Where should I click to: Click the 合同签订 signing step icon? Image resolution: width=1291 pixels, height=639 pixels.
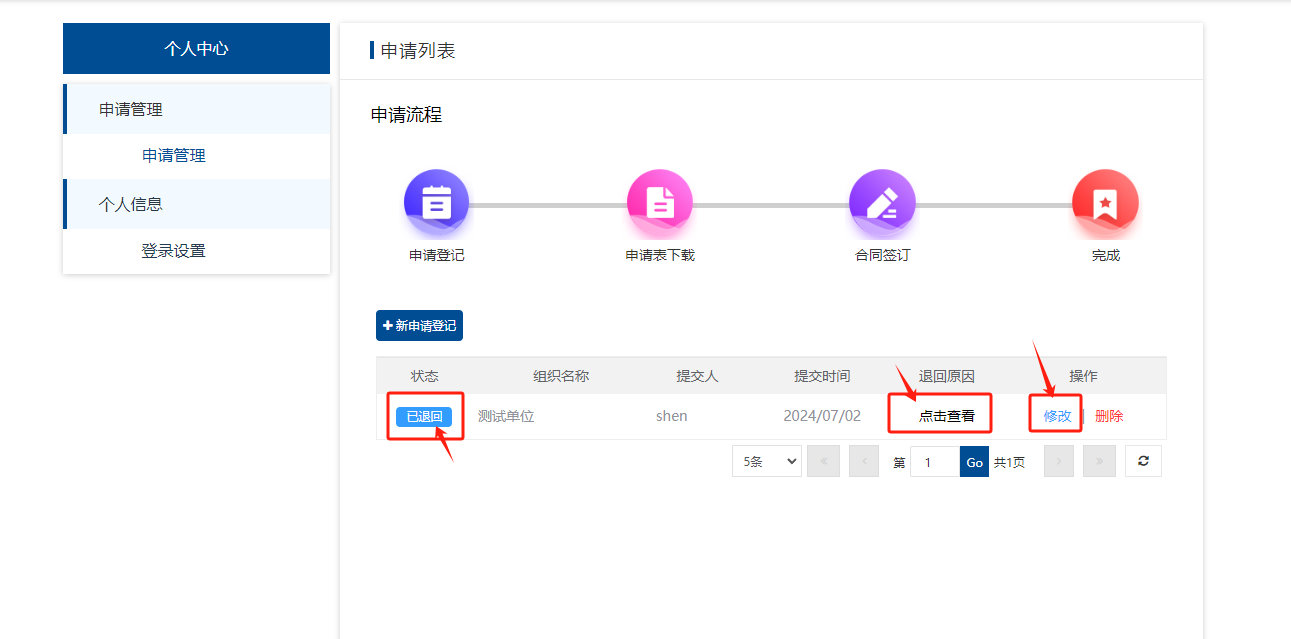point(882,202)
